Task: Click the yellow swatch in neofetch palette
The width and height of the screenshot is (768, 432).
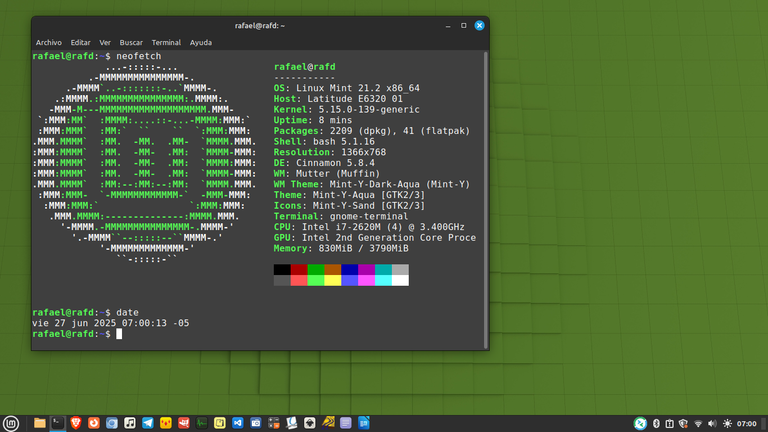Action: (333, 280)
